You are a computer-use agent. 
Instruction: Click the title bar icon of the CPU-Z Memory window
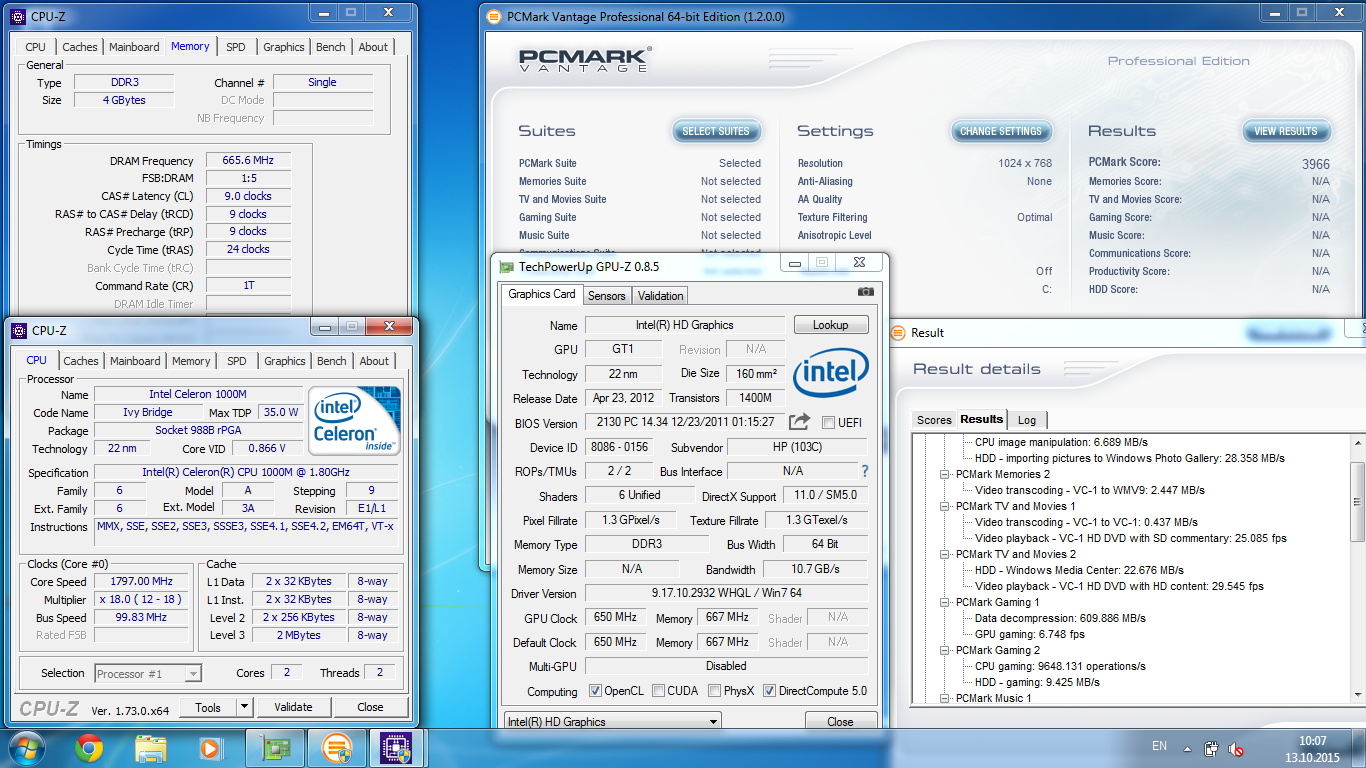point(18,16)
